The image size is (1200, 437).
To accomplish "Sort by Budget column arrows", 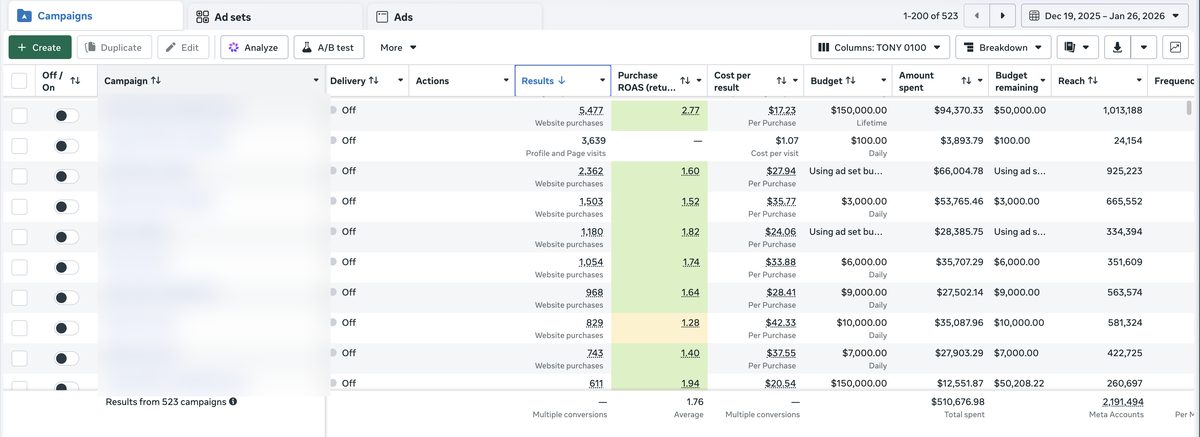I will tap(851, 80).
